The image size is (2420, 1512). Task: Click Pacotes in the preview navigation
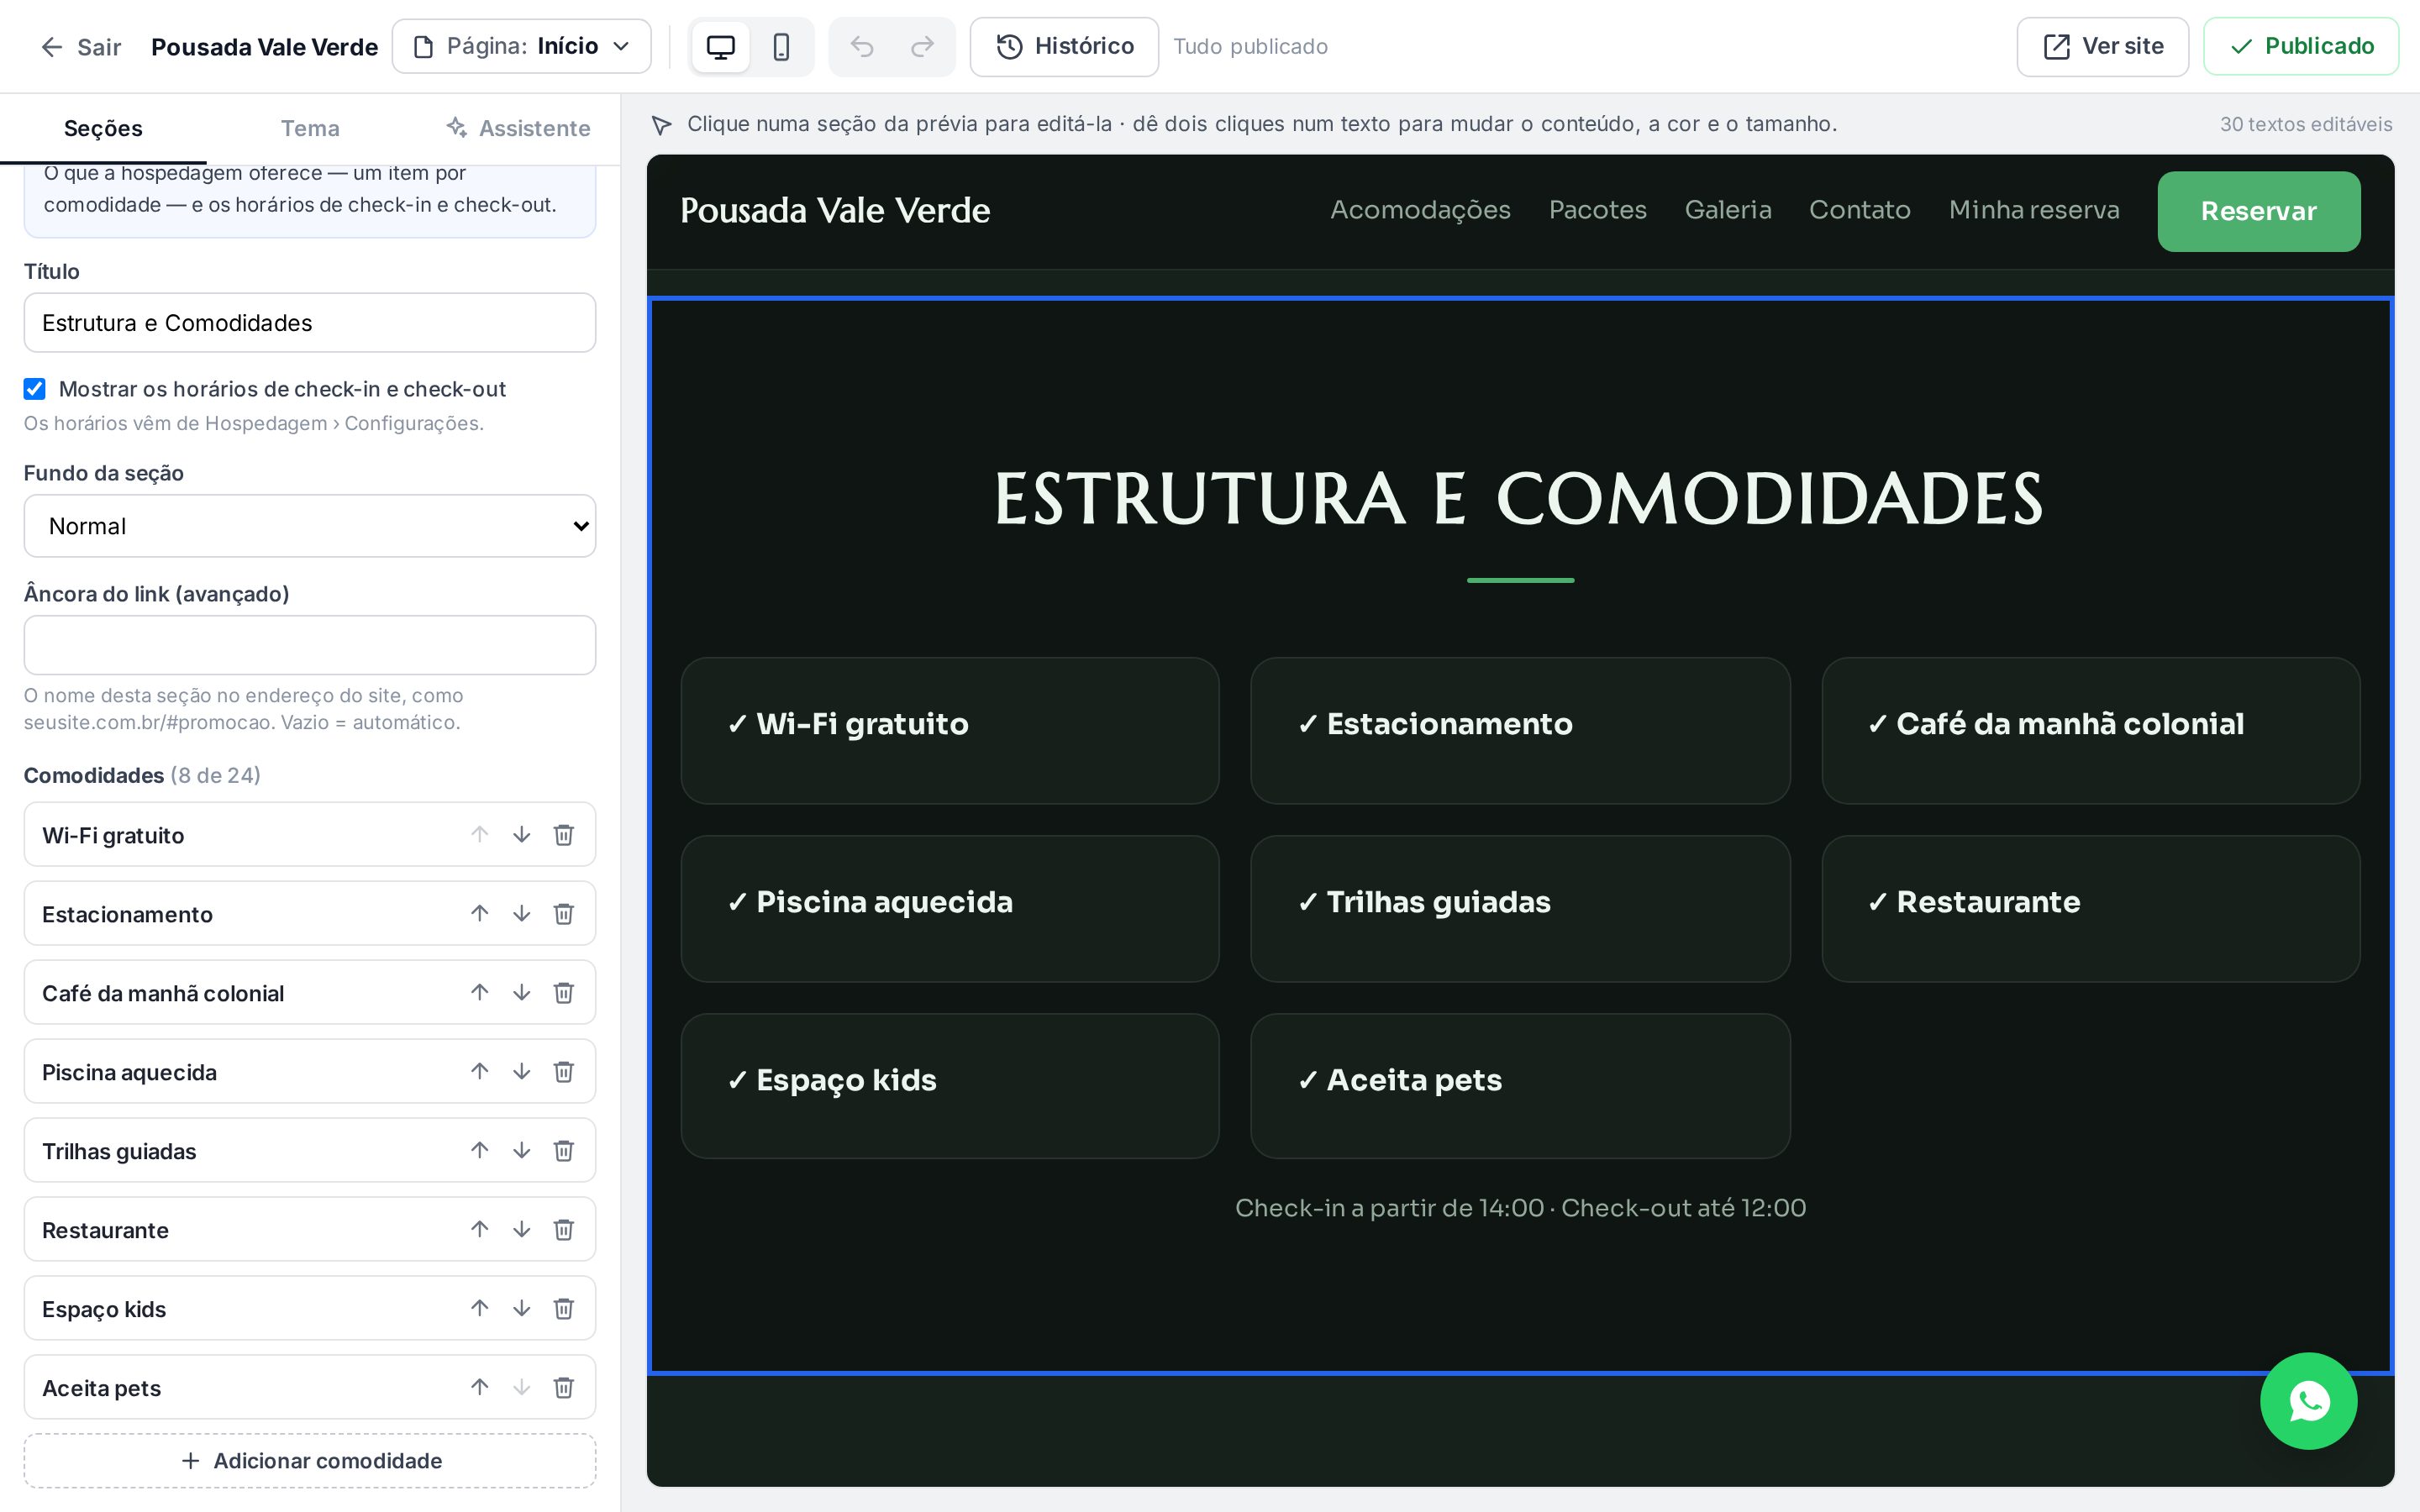click(x=1597, y=210)
